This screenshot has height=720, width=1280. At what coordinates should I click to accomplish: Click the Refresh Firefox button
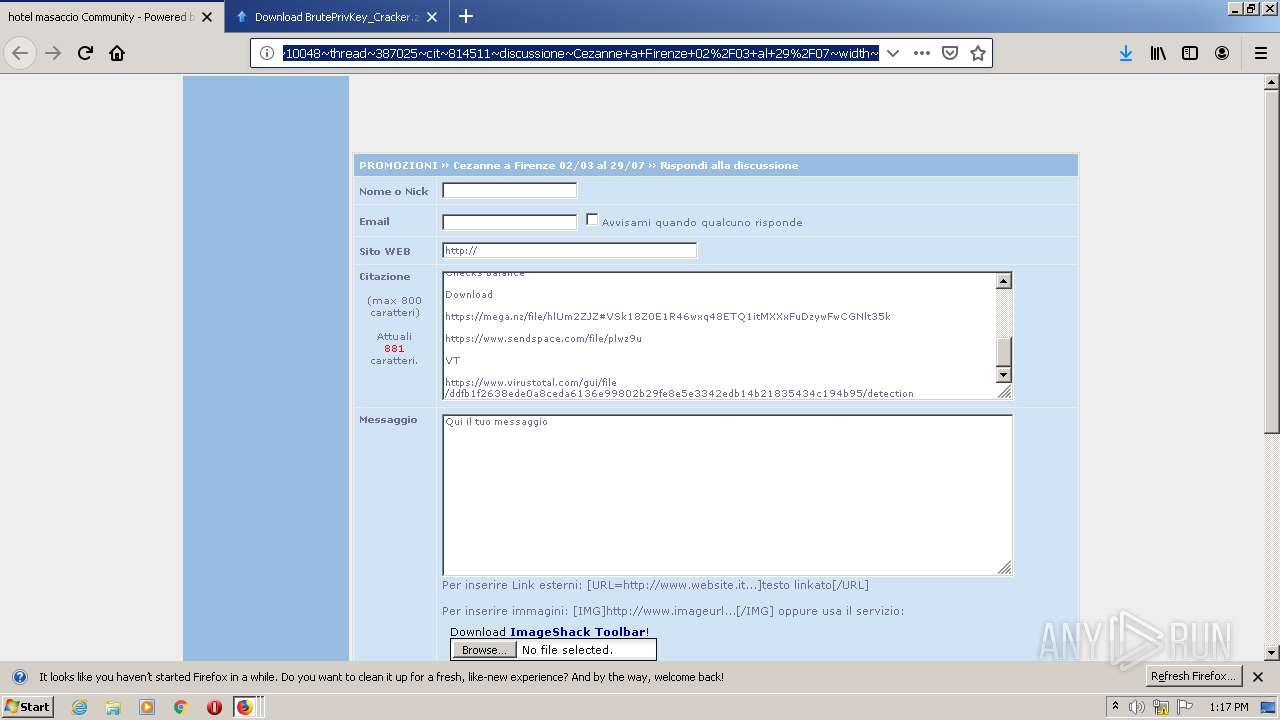click(1194, 676)
